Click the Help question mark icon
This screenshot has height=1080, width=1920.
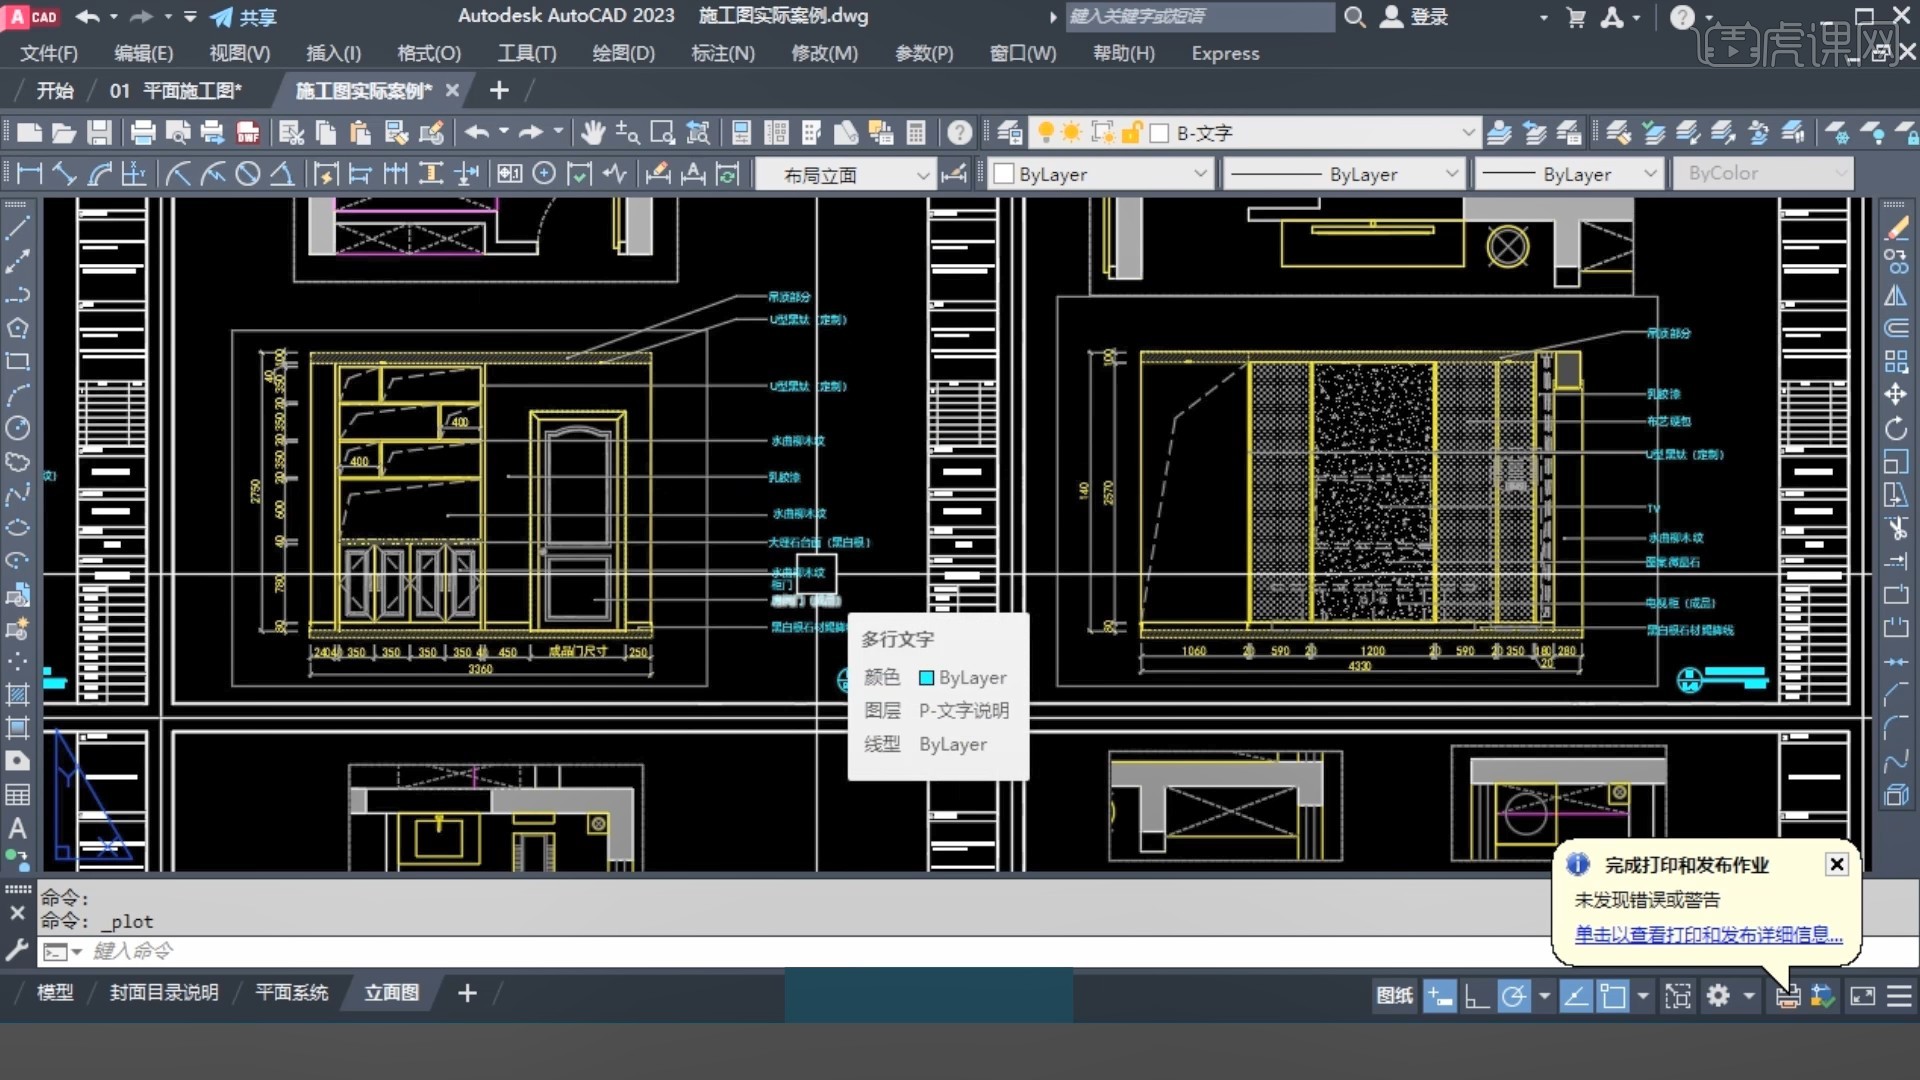[960, 132]
